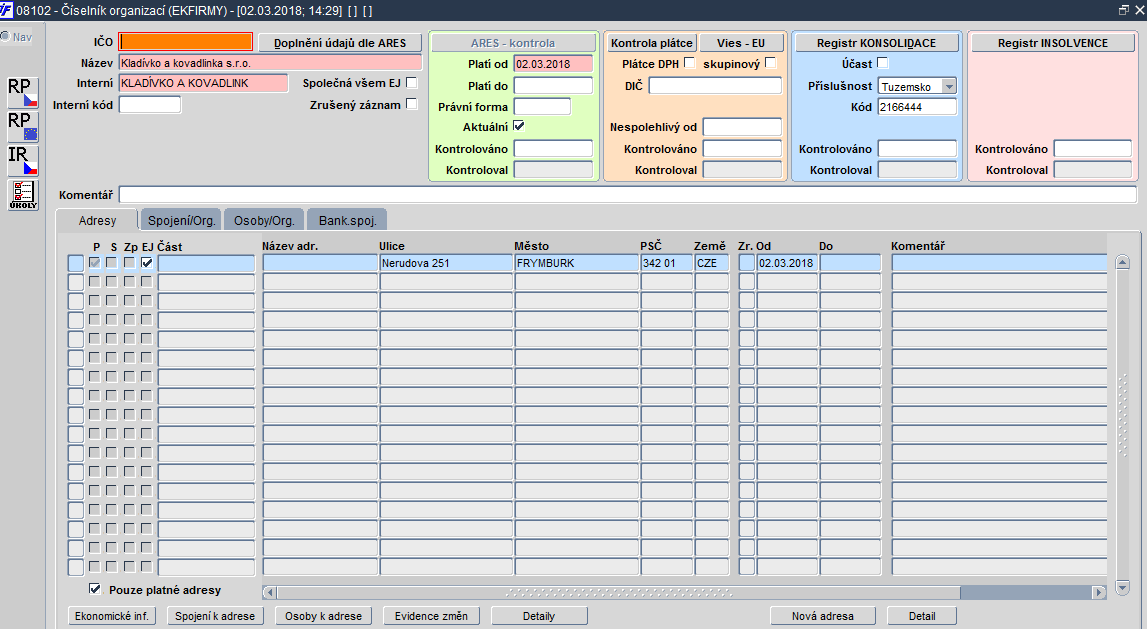This screenshot has width=1147, height=629.
Task: Click the horizontal scrollbar right arrow
Action: (1099, 592)
